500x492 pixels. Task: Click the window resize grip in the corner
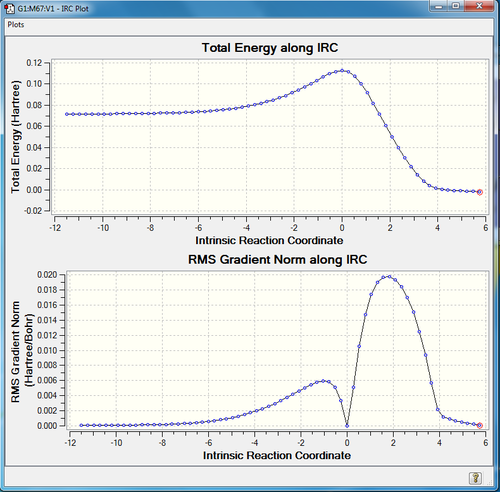tap(490, 482)
